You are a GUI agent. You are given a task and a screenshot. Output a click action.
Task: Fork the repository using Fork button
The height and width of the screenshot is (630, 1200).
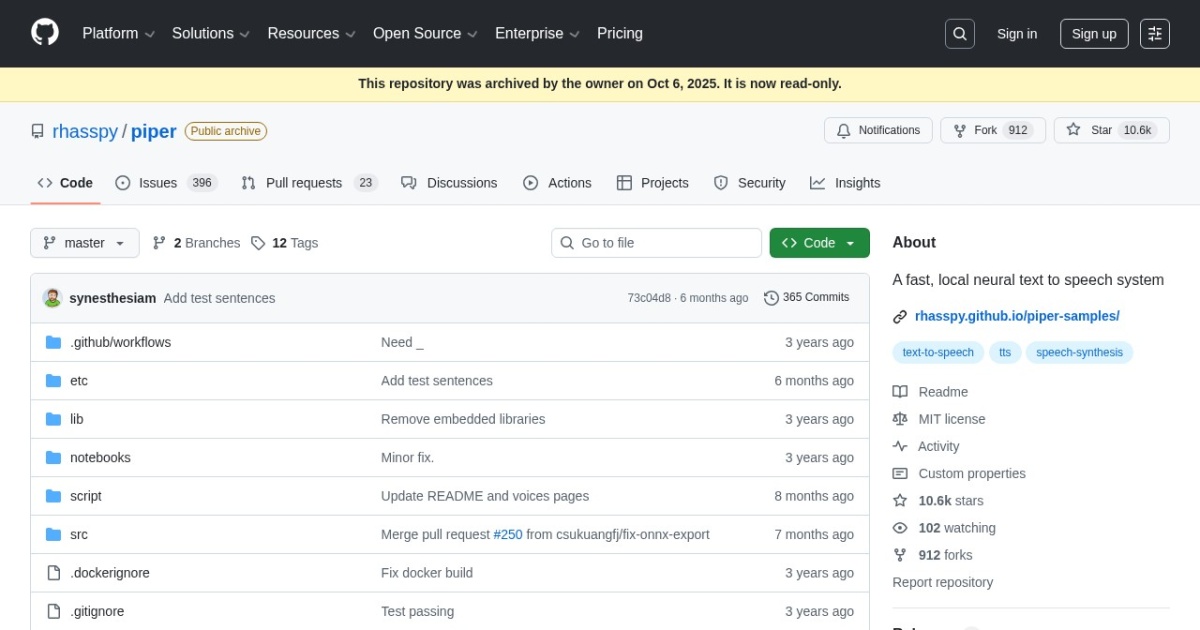[992, 130]
